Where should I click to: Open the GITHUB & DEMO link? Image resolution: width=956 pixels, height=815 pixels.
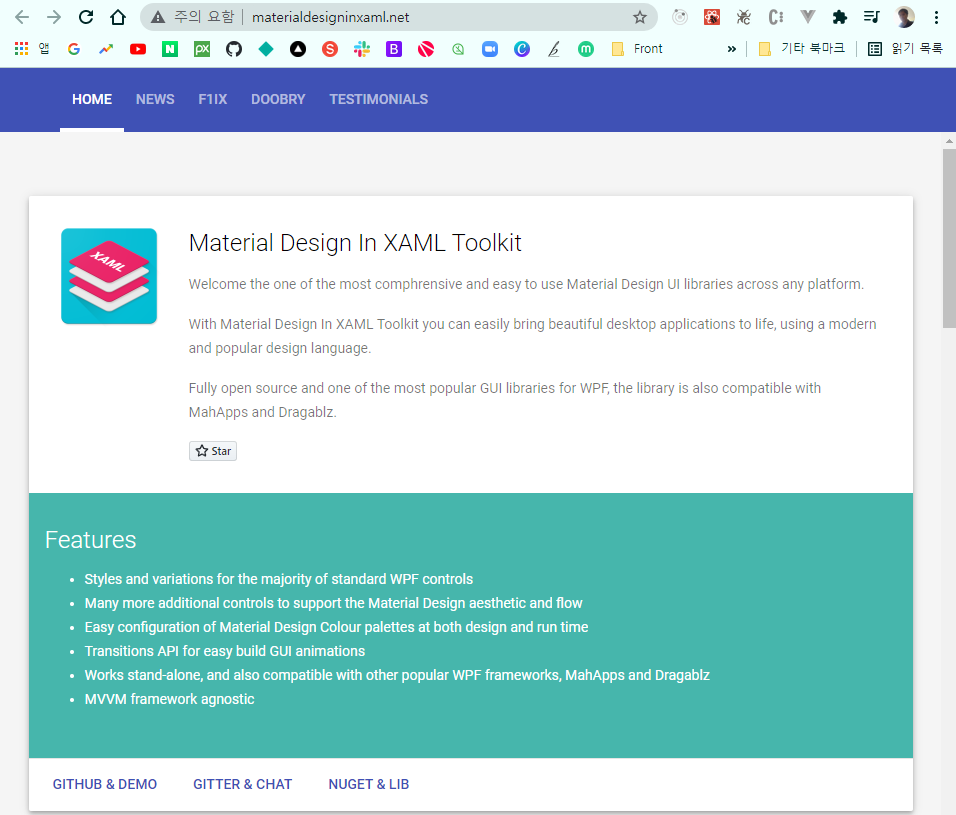tap(105, 785)
